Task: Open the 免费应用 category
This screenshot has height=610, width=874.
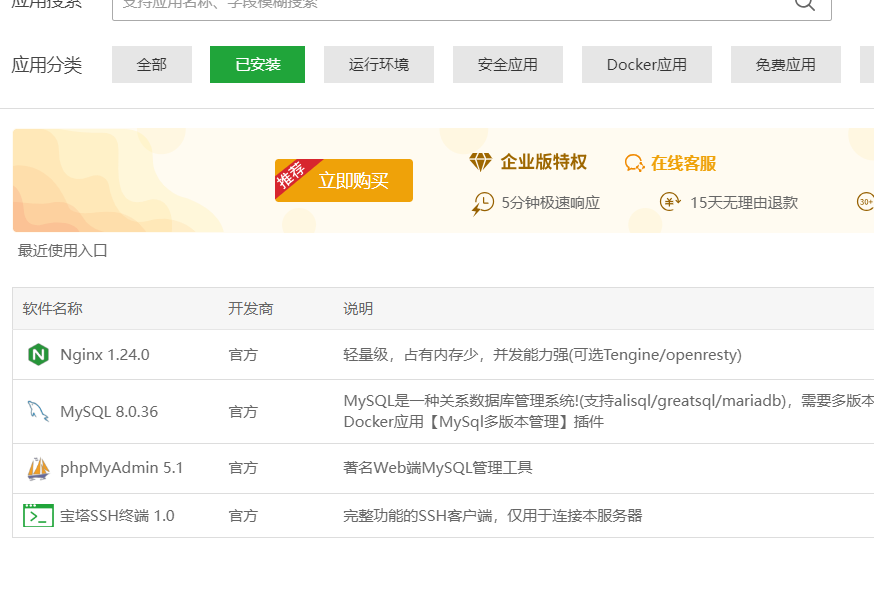Action: pos(785,65)
